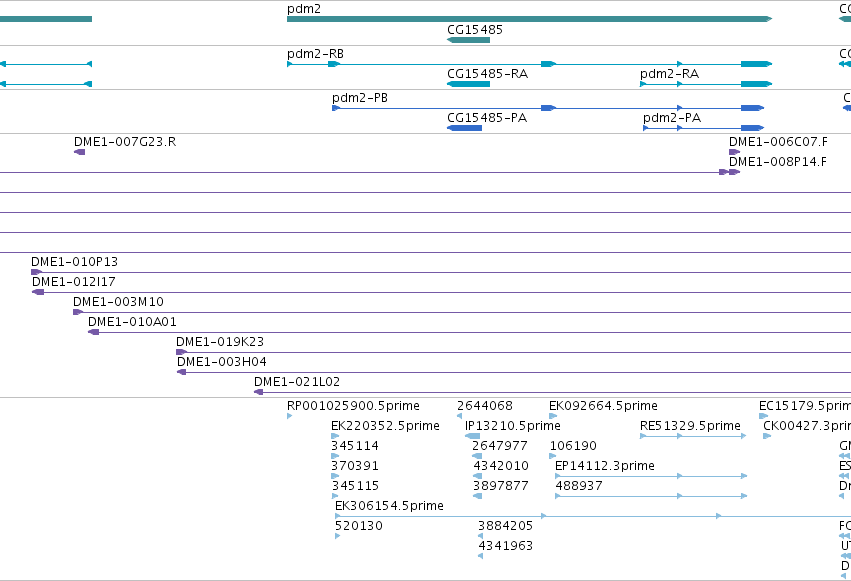Select the 2647977 EST marker
851x581 pixels.
(477, 456)
